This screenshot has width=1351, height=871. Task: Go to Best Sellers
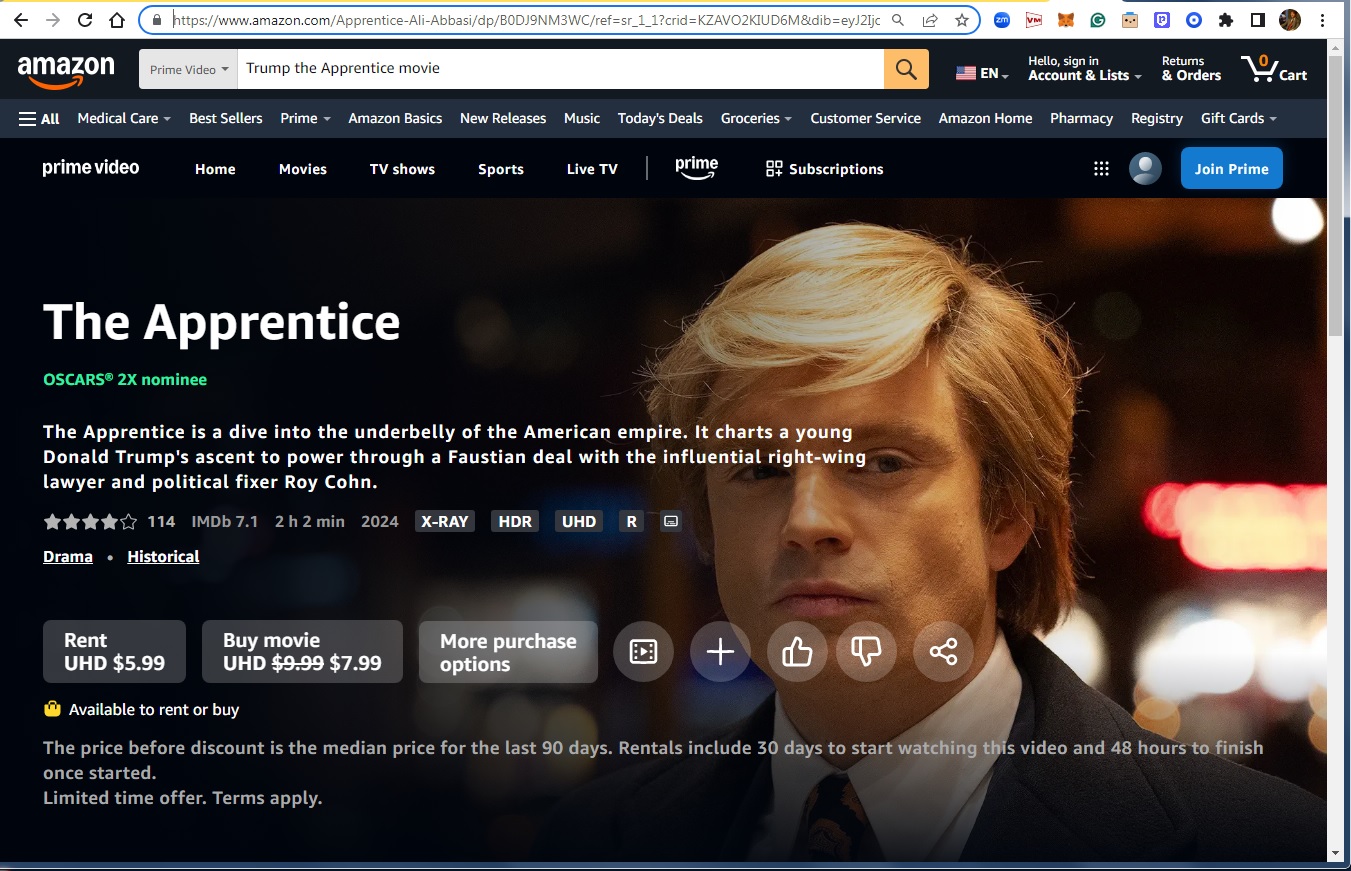point(226,118)
